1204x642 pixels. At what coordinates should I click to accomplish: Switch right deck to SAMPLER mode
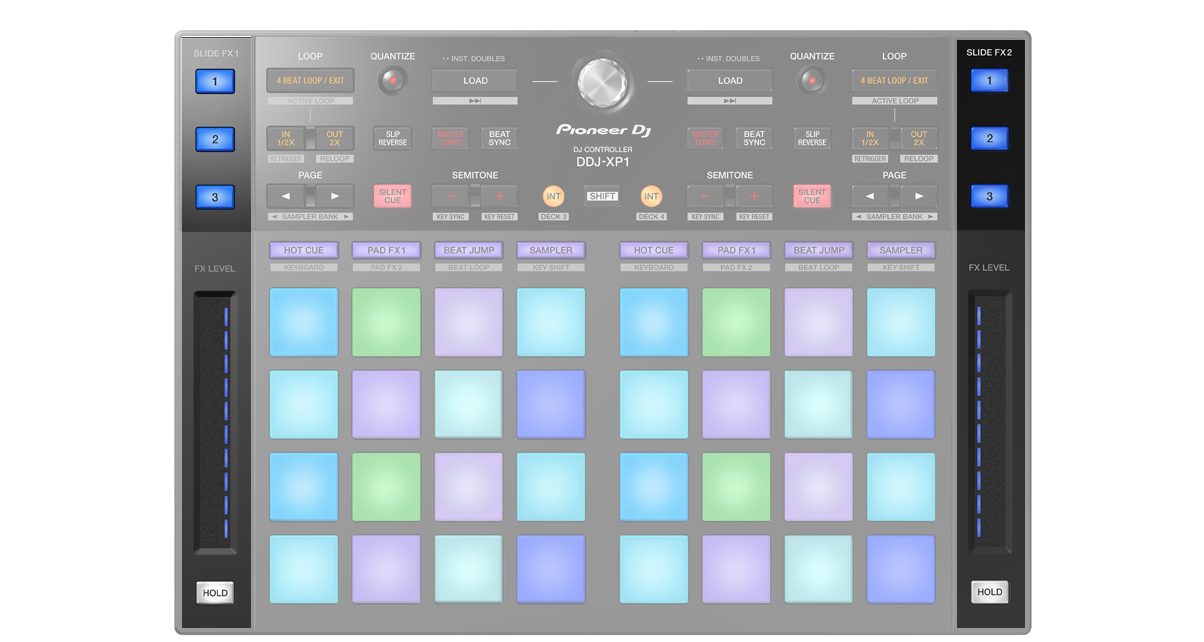click(900, 250)
